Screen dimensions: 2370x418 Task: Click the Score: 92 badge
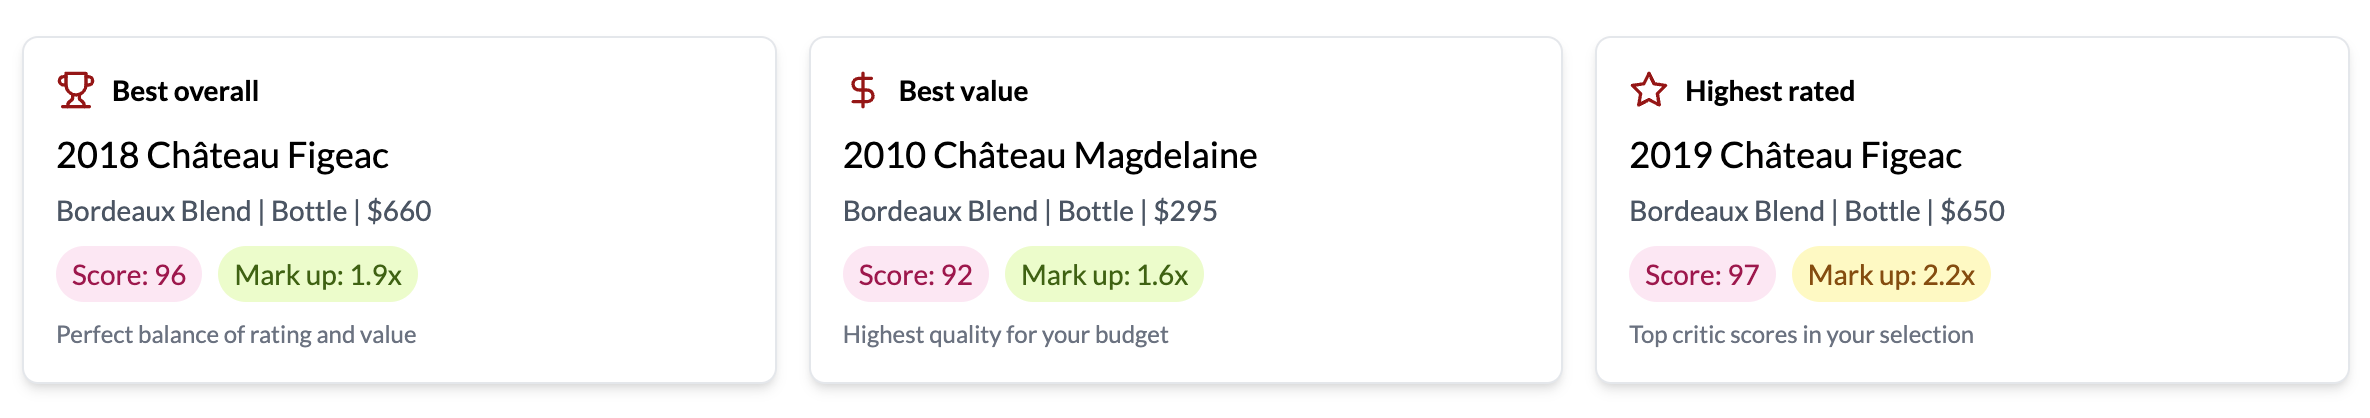(915, 275)
